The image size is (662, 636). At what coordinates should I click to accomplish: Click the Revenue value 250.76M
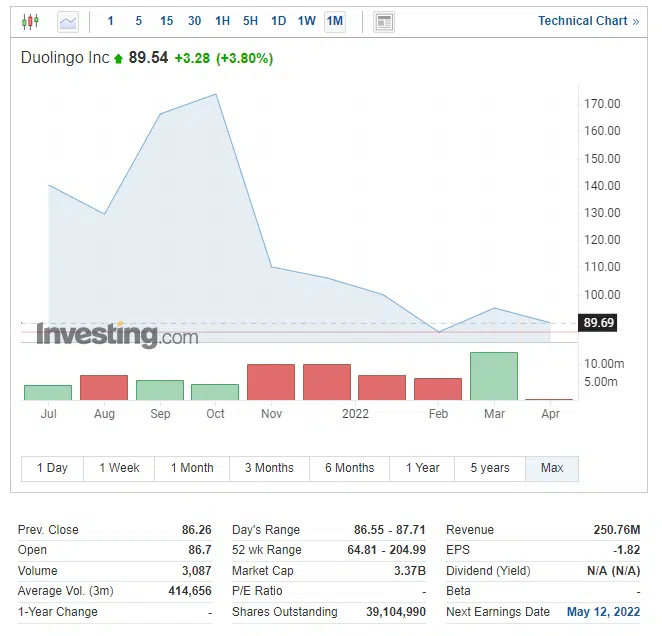click(x=617, y=530)
